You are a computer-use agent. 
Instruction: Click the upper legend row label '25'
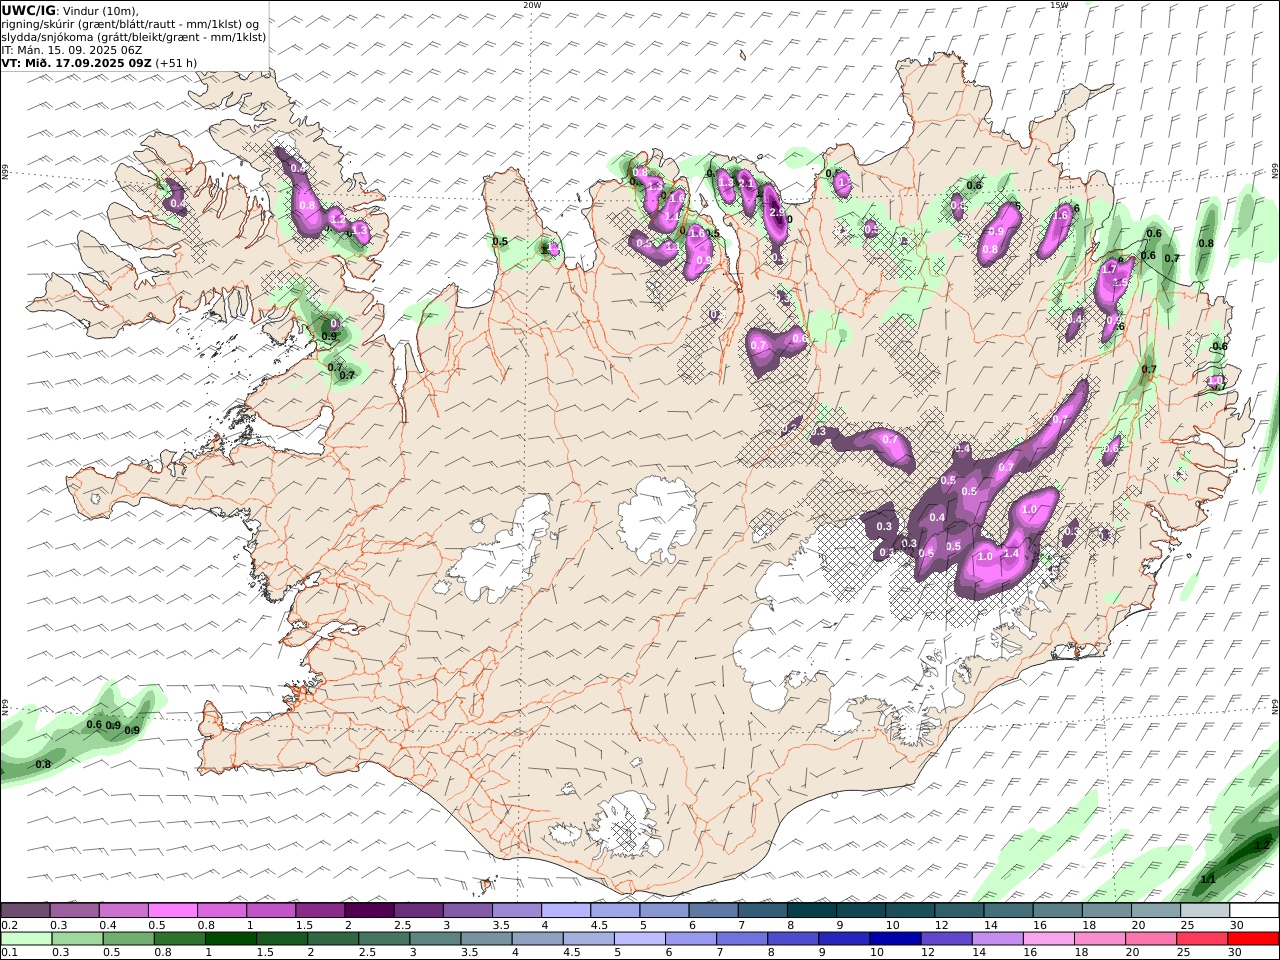1187,925
